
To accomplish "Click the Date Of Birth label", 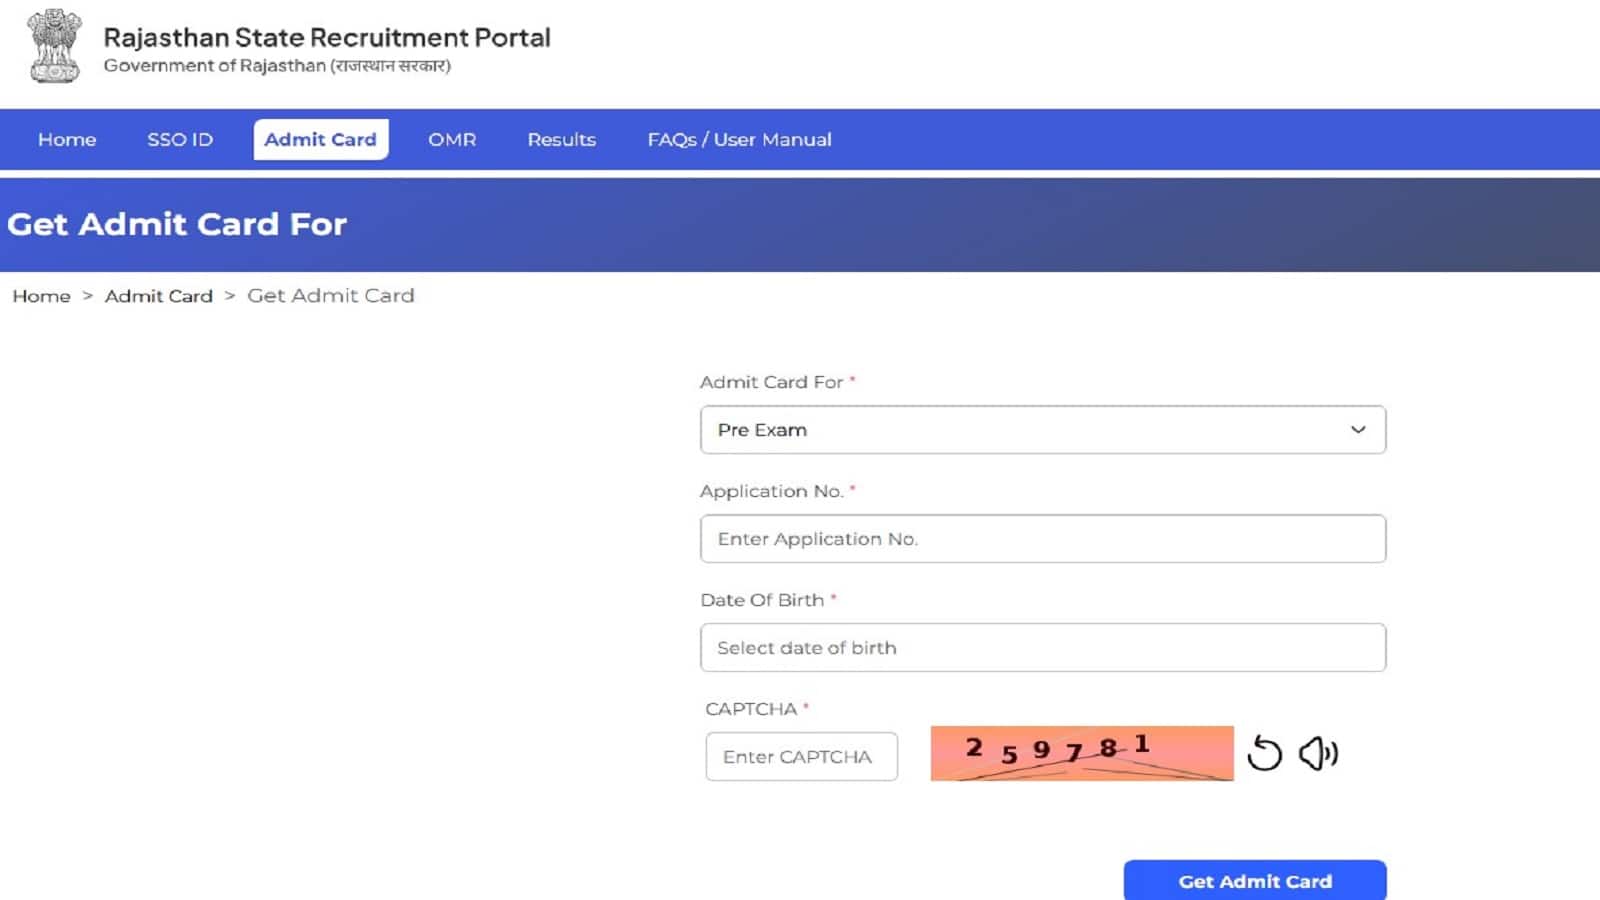I will (762, 600).
